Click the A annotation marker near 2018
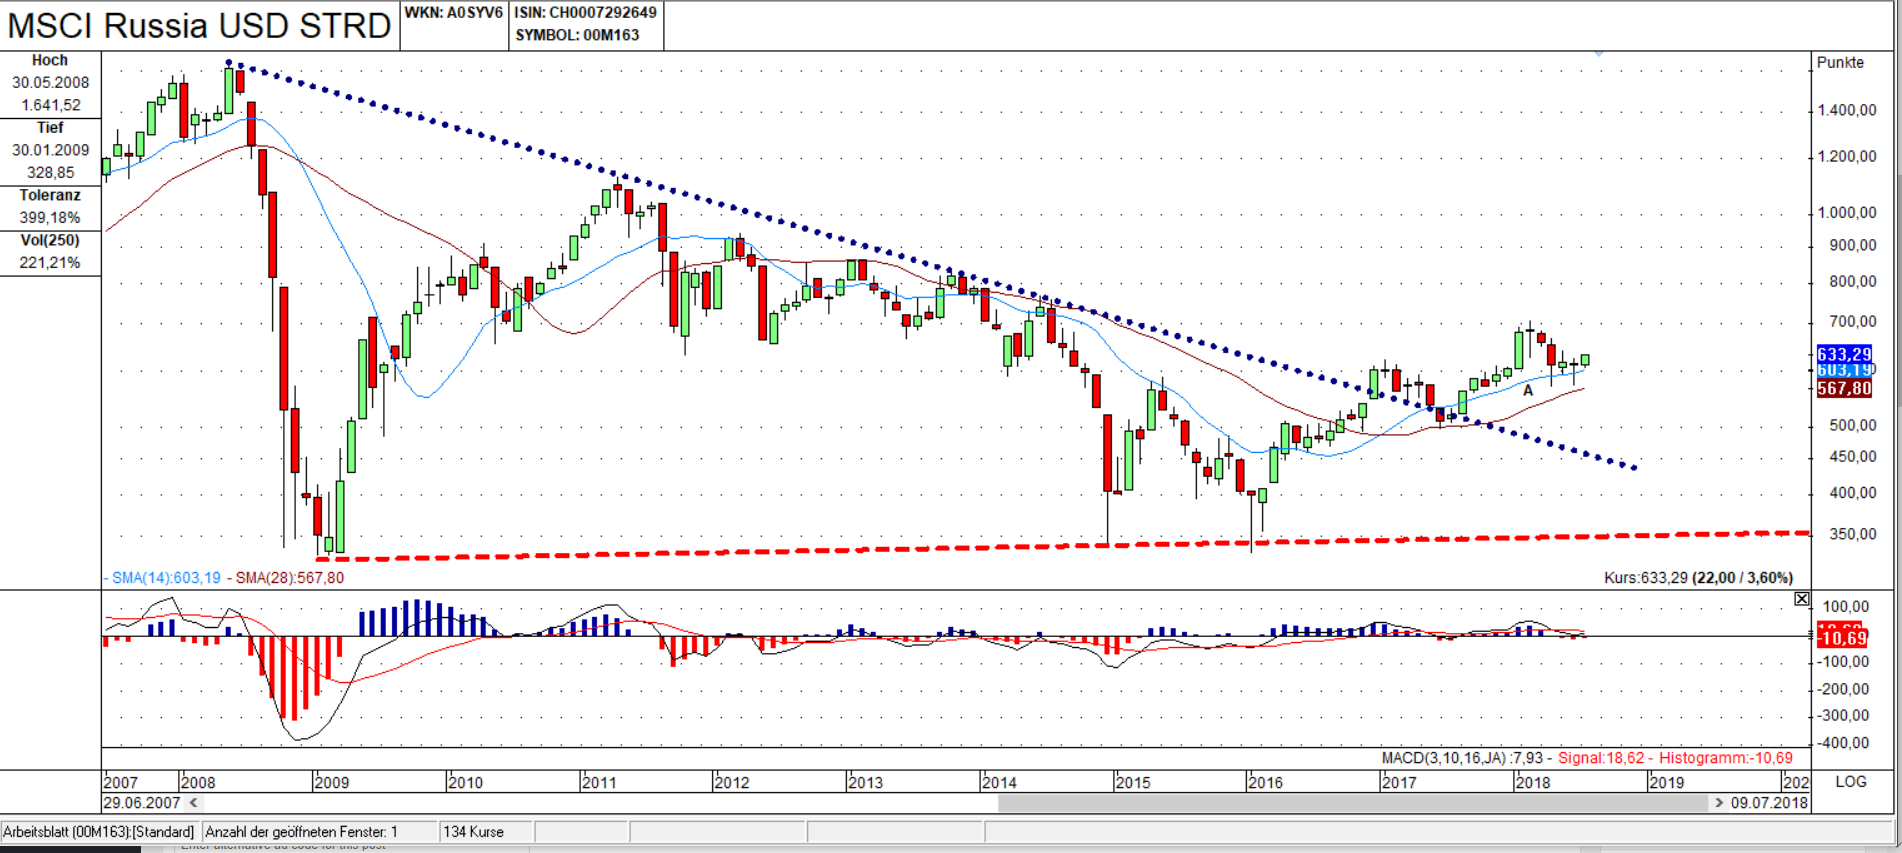Screen dimensions: 1902x853 pyautogui.click(x=1528, y=391)
